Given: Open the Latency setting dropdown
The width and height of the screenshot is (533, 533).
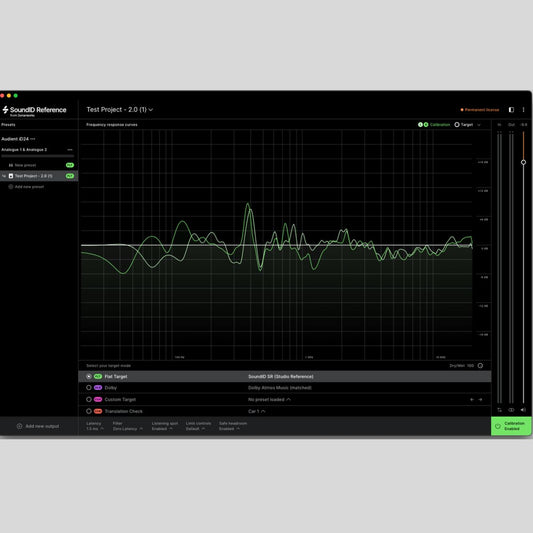Looking at the screenshot, I should 95,426.
